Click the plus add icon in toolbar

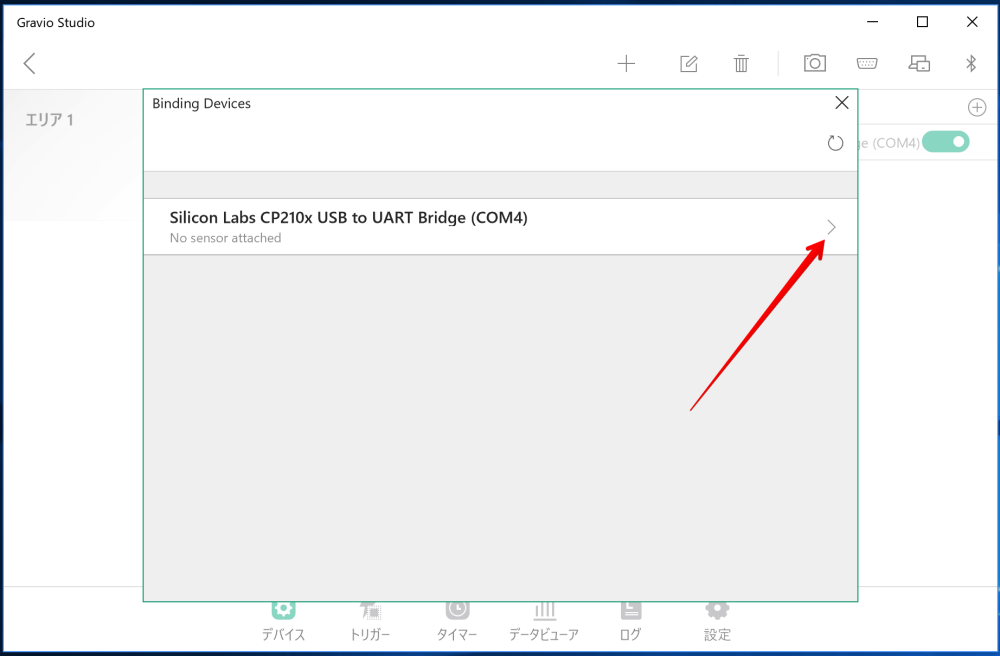626,63
